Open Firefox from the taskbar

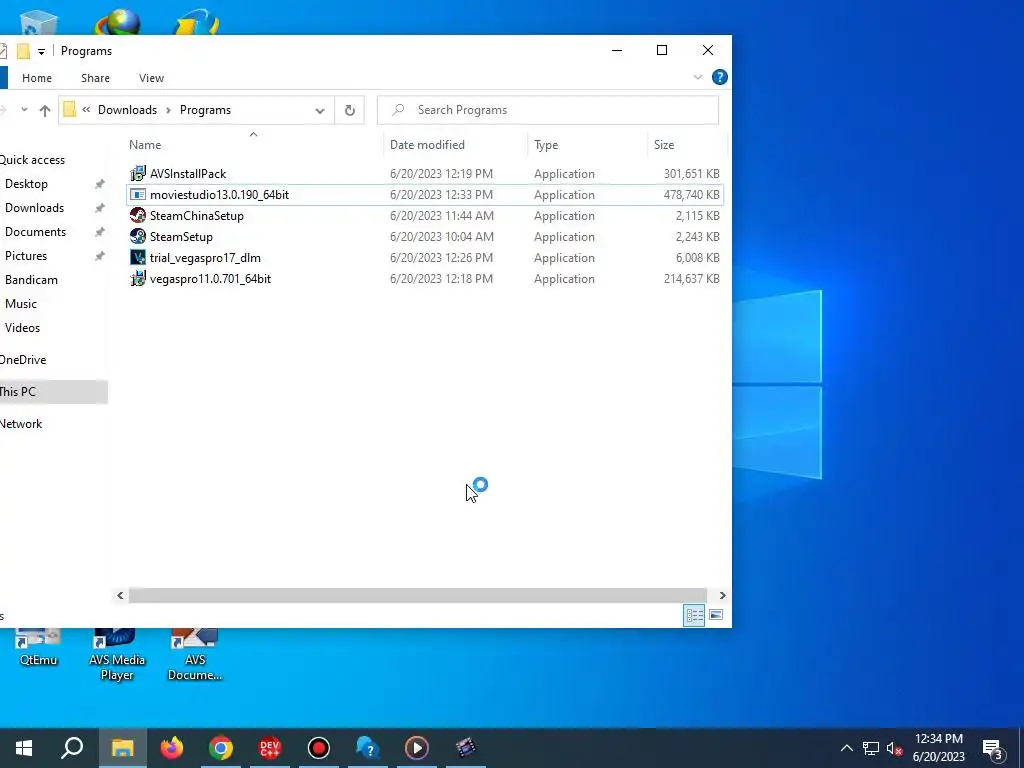[x=172, y=748]
